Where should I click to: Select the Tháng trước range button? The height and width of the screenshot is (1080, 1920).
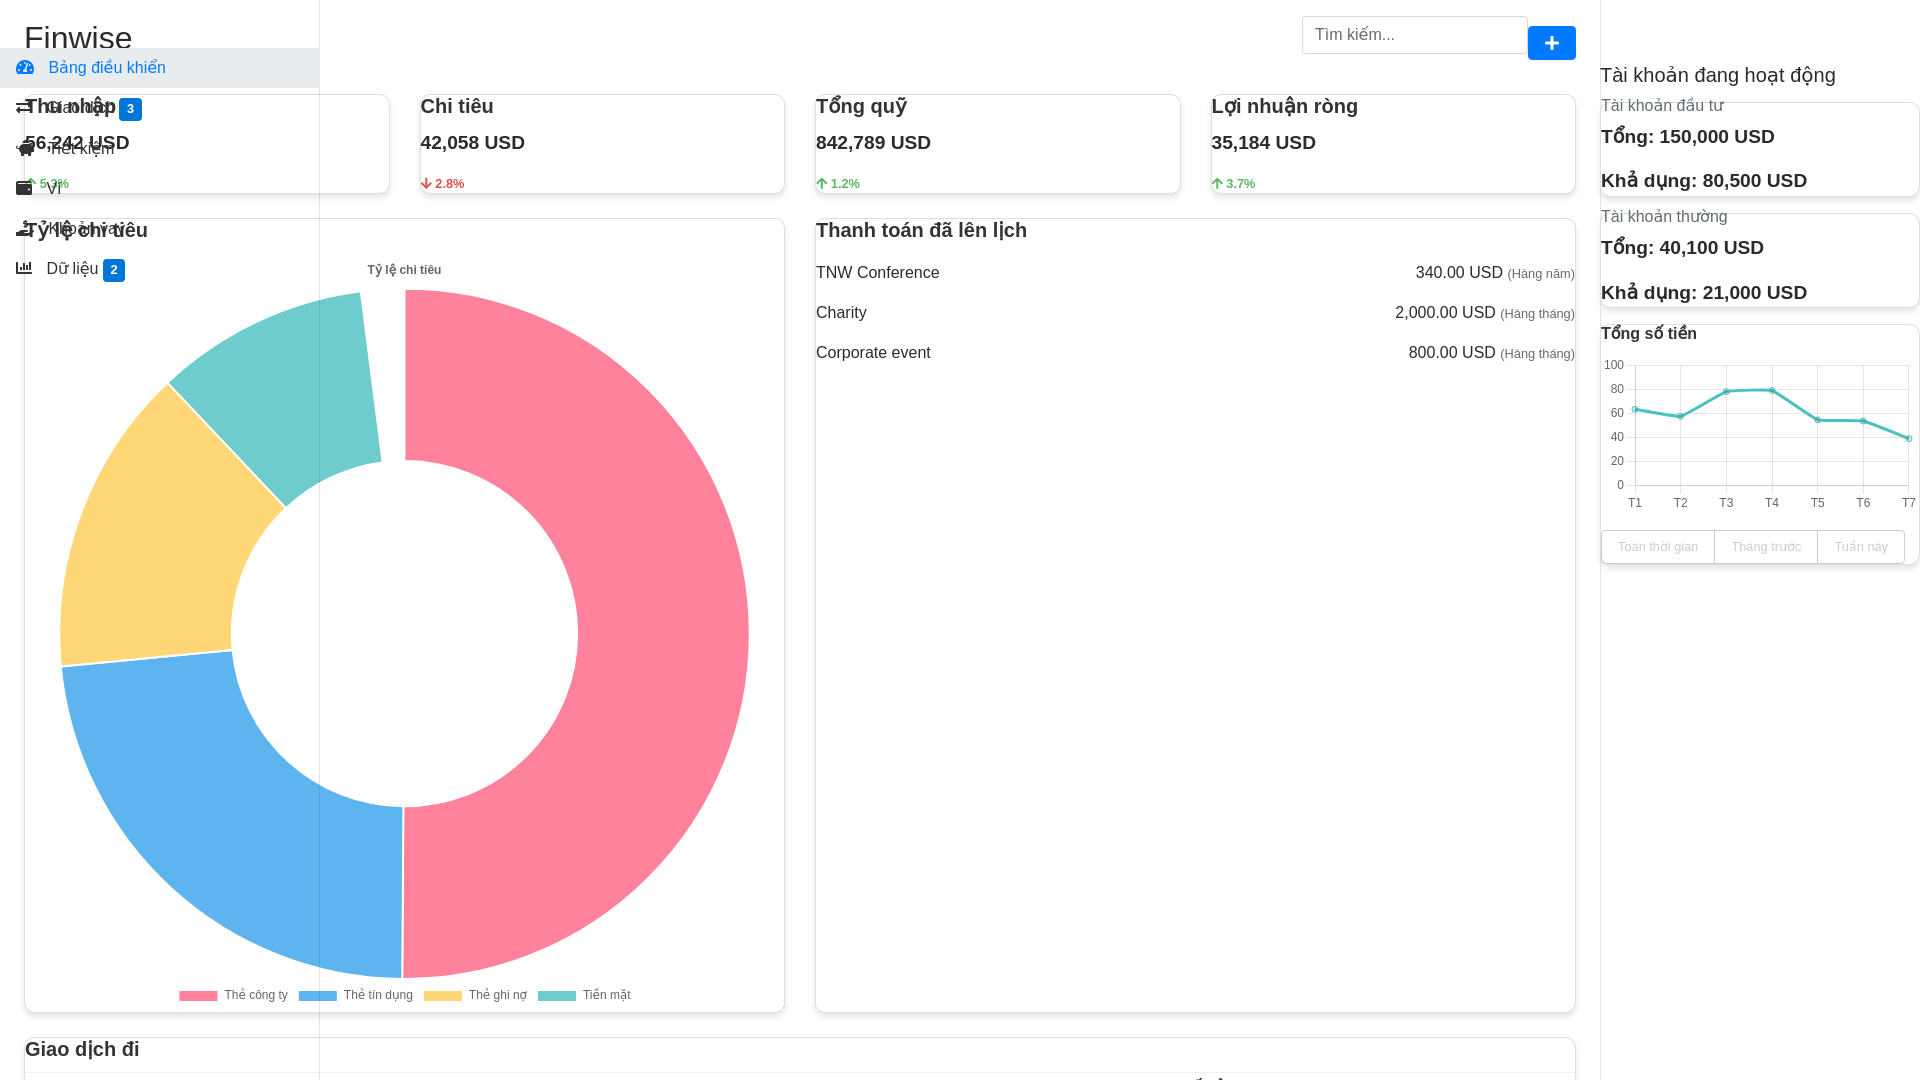[1766, 547]
